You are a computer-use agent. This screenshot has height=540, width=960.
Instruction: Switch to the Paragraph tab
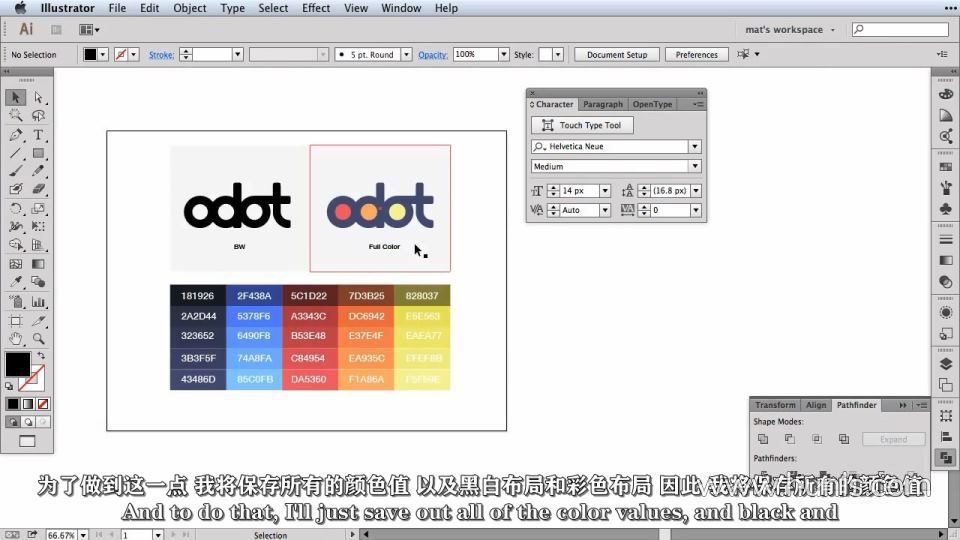pyautogui.click(x=602, y=104)
